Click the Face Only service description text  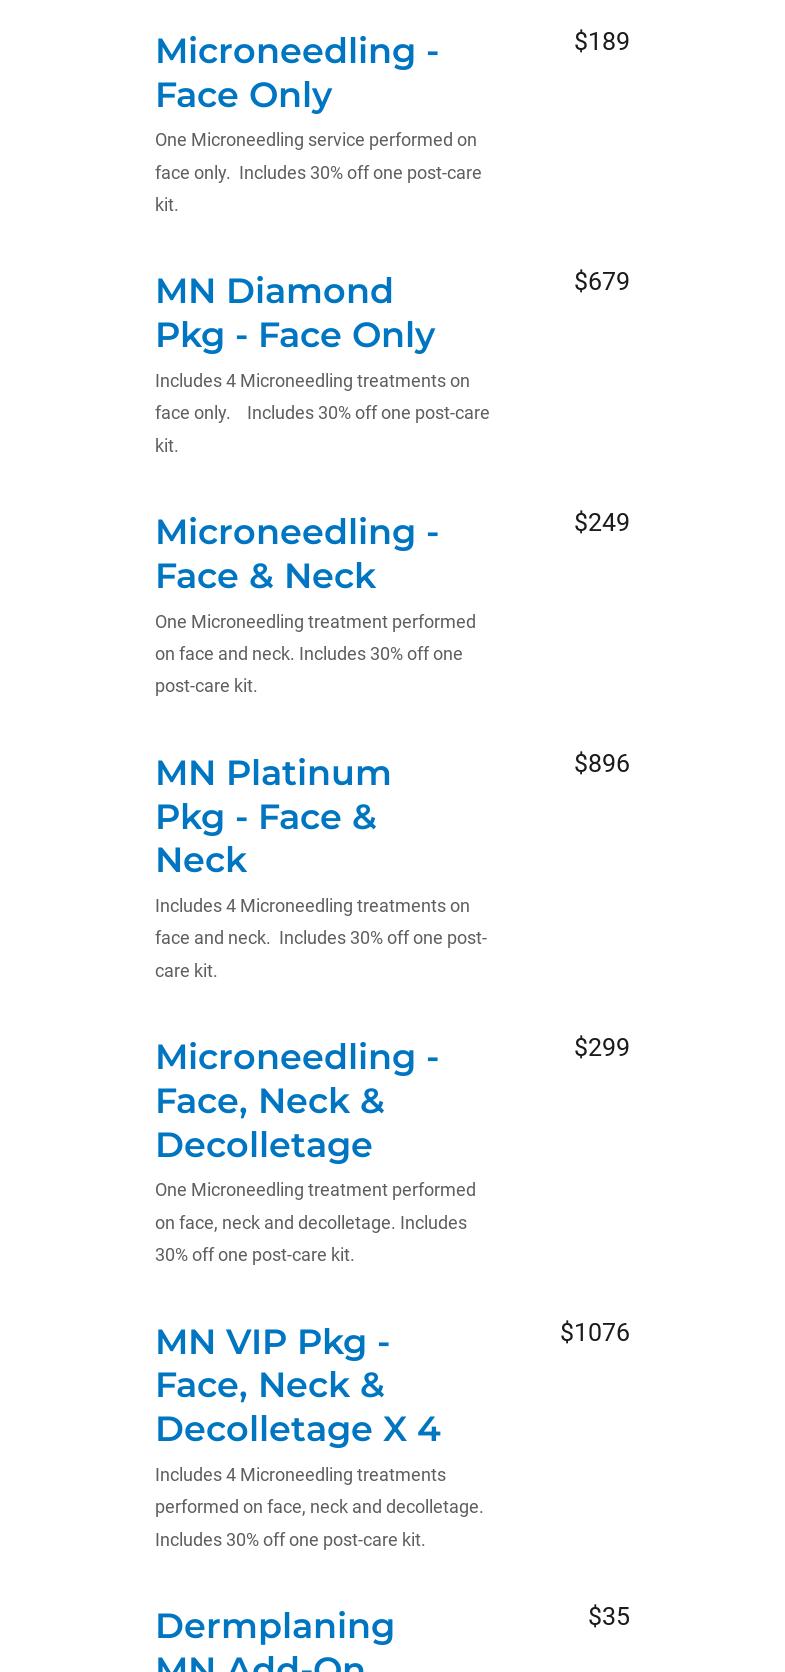[318, 172]
